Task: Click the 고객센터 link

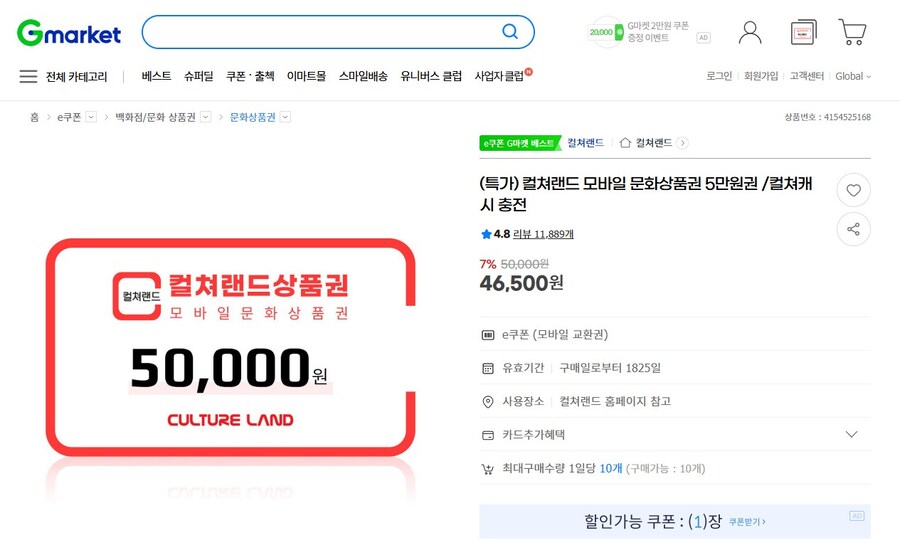Action: 806,76
